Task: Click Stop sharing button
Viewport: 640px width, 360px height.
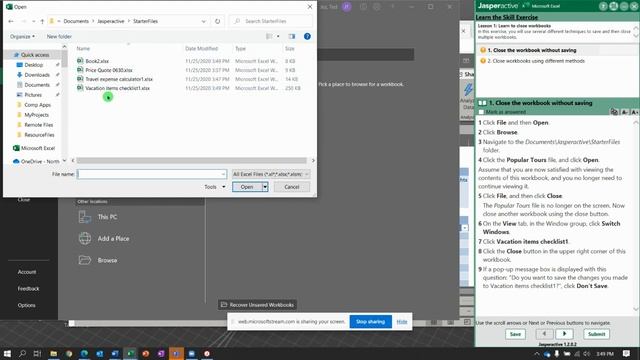Action: pyautogui.click(x=371, y=322)
